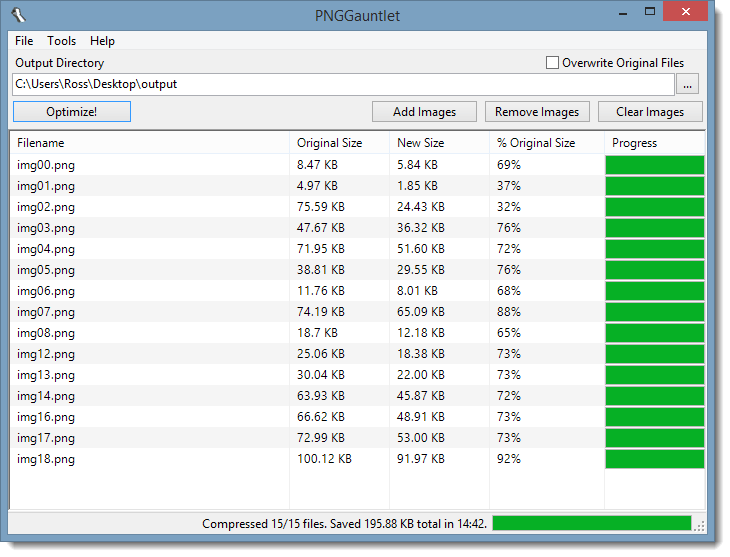730x557 pixels.
Task: Click the progress bar for img00.png
Action: (654, 165)
